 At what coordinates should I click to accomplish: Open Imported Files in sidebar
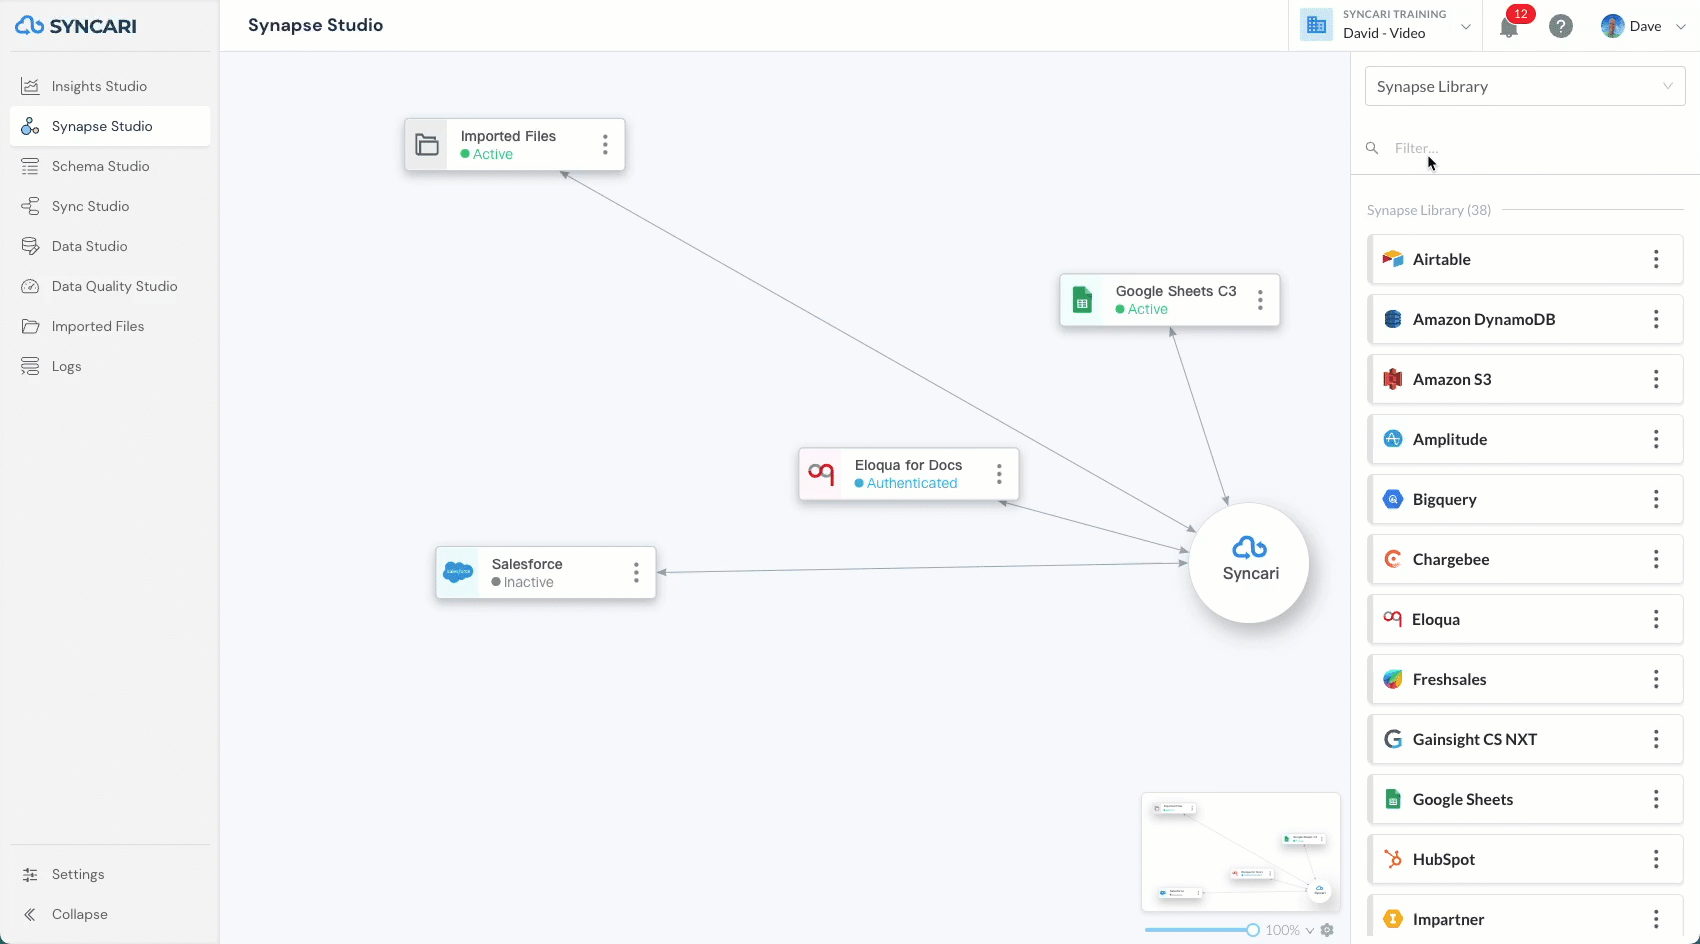[110, 326]
